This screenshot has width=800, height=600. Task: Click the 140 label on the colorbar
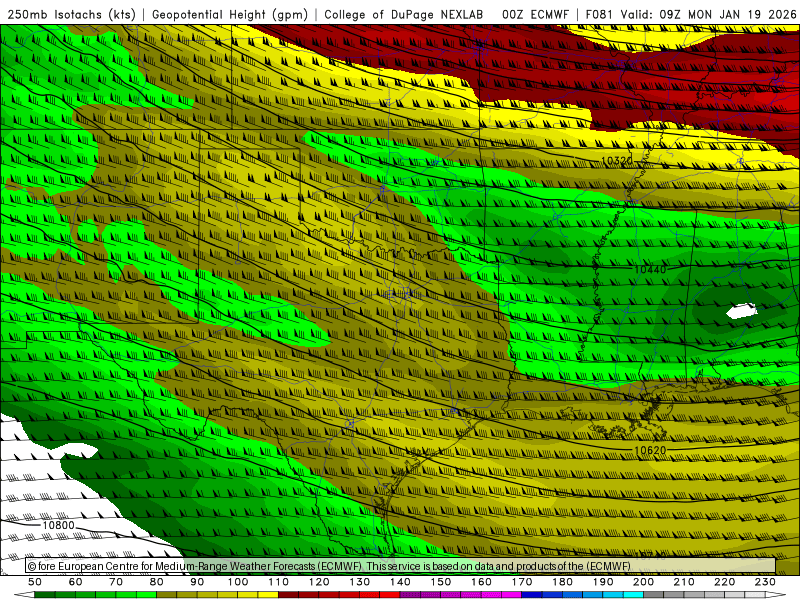click(400, 582)
